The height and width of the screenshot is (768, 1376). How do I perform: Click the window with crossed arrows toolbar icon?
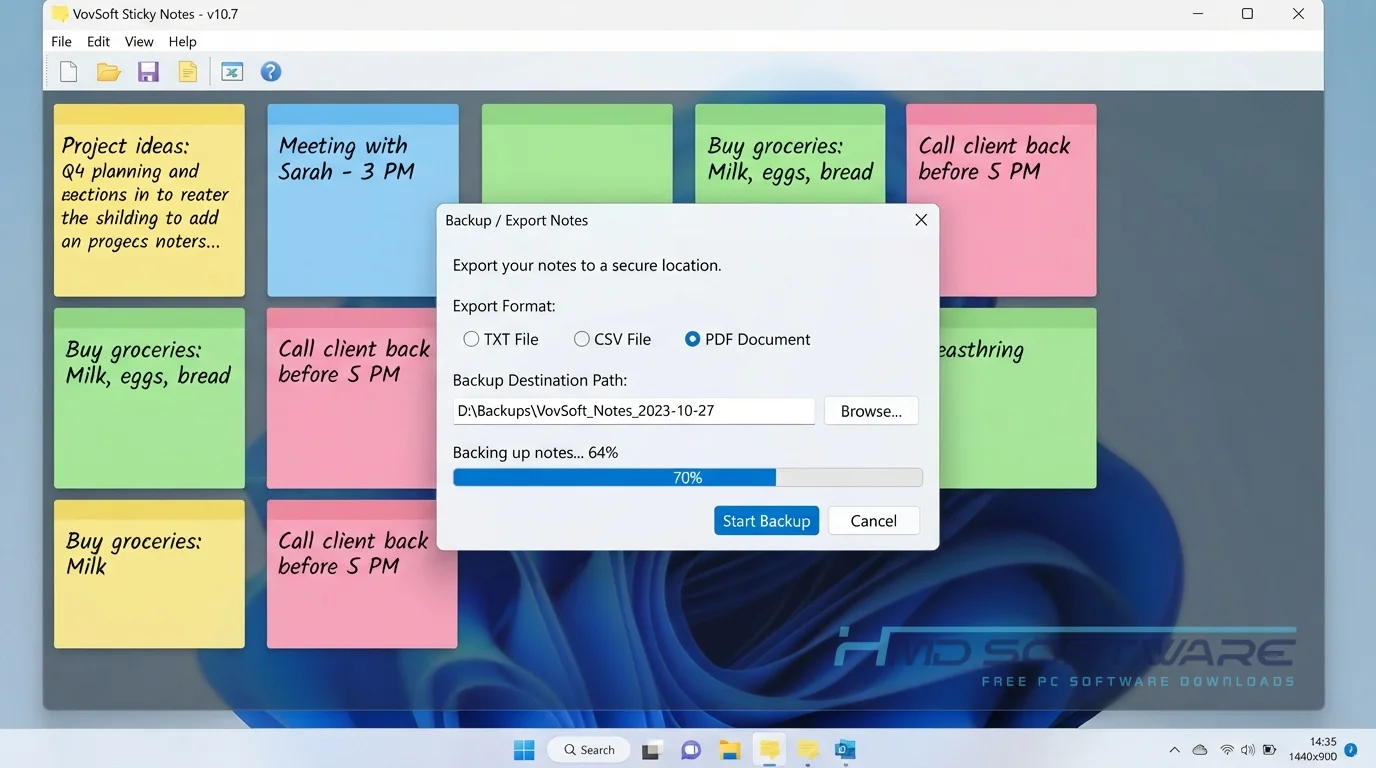click(232, 72)
